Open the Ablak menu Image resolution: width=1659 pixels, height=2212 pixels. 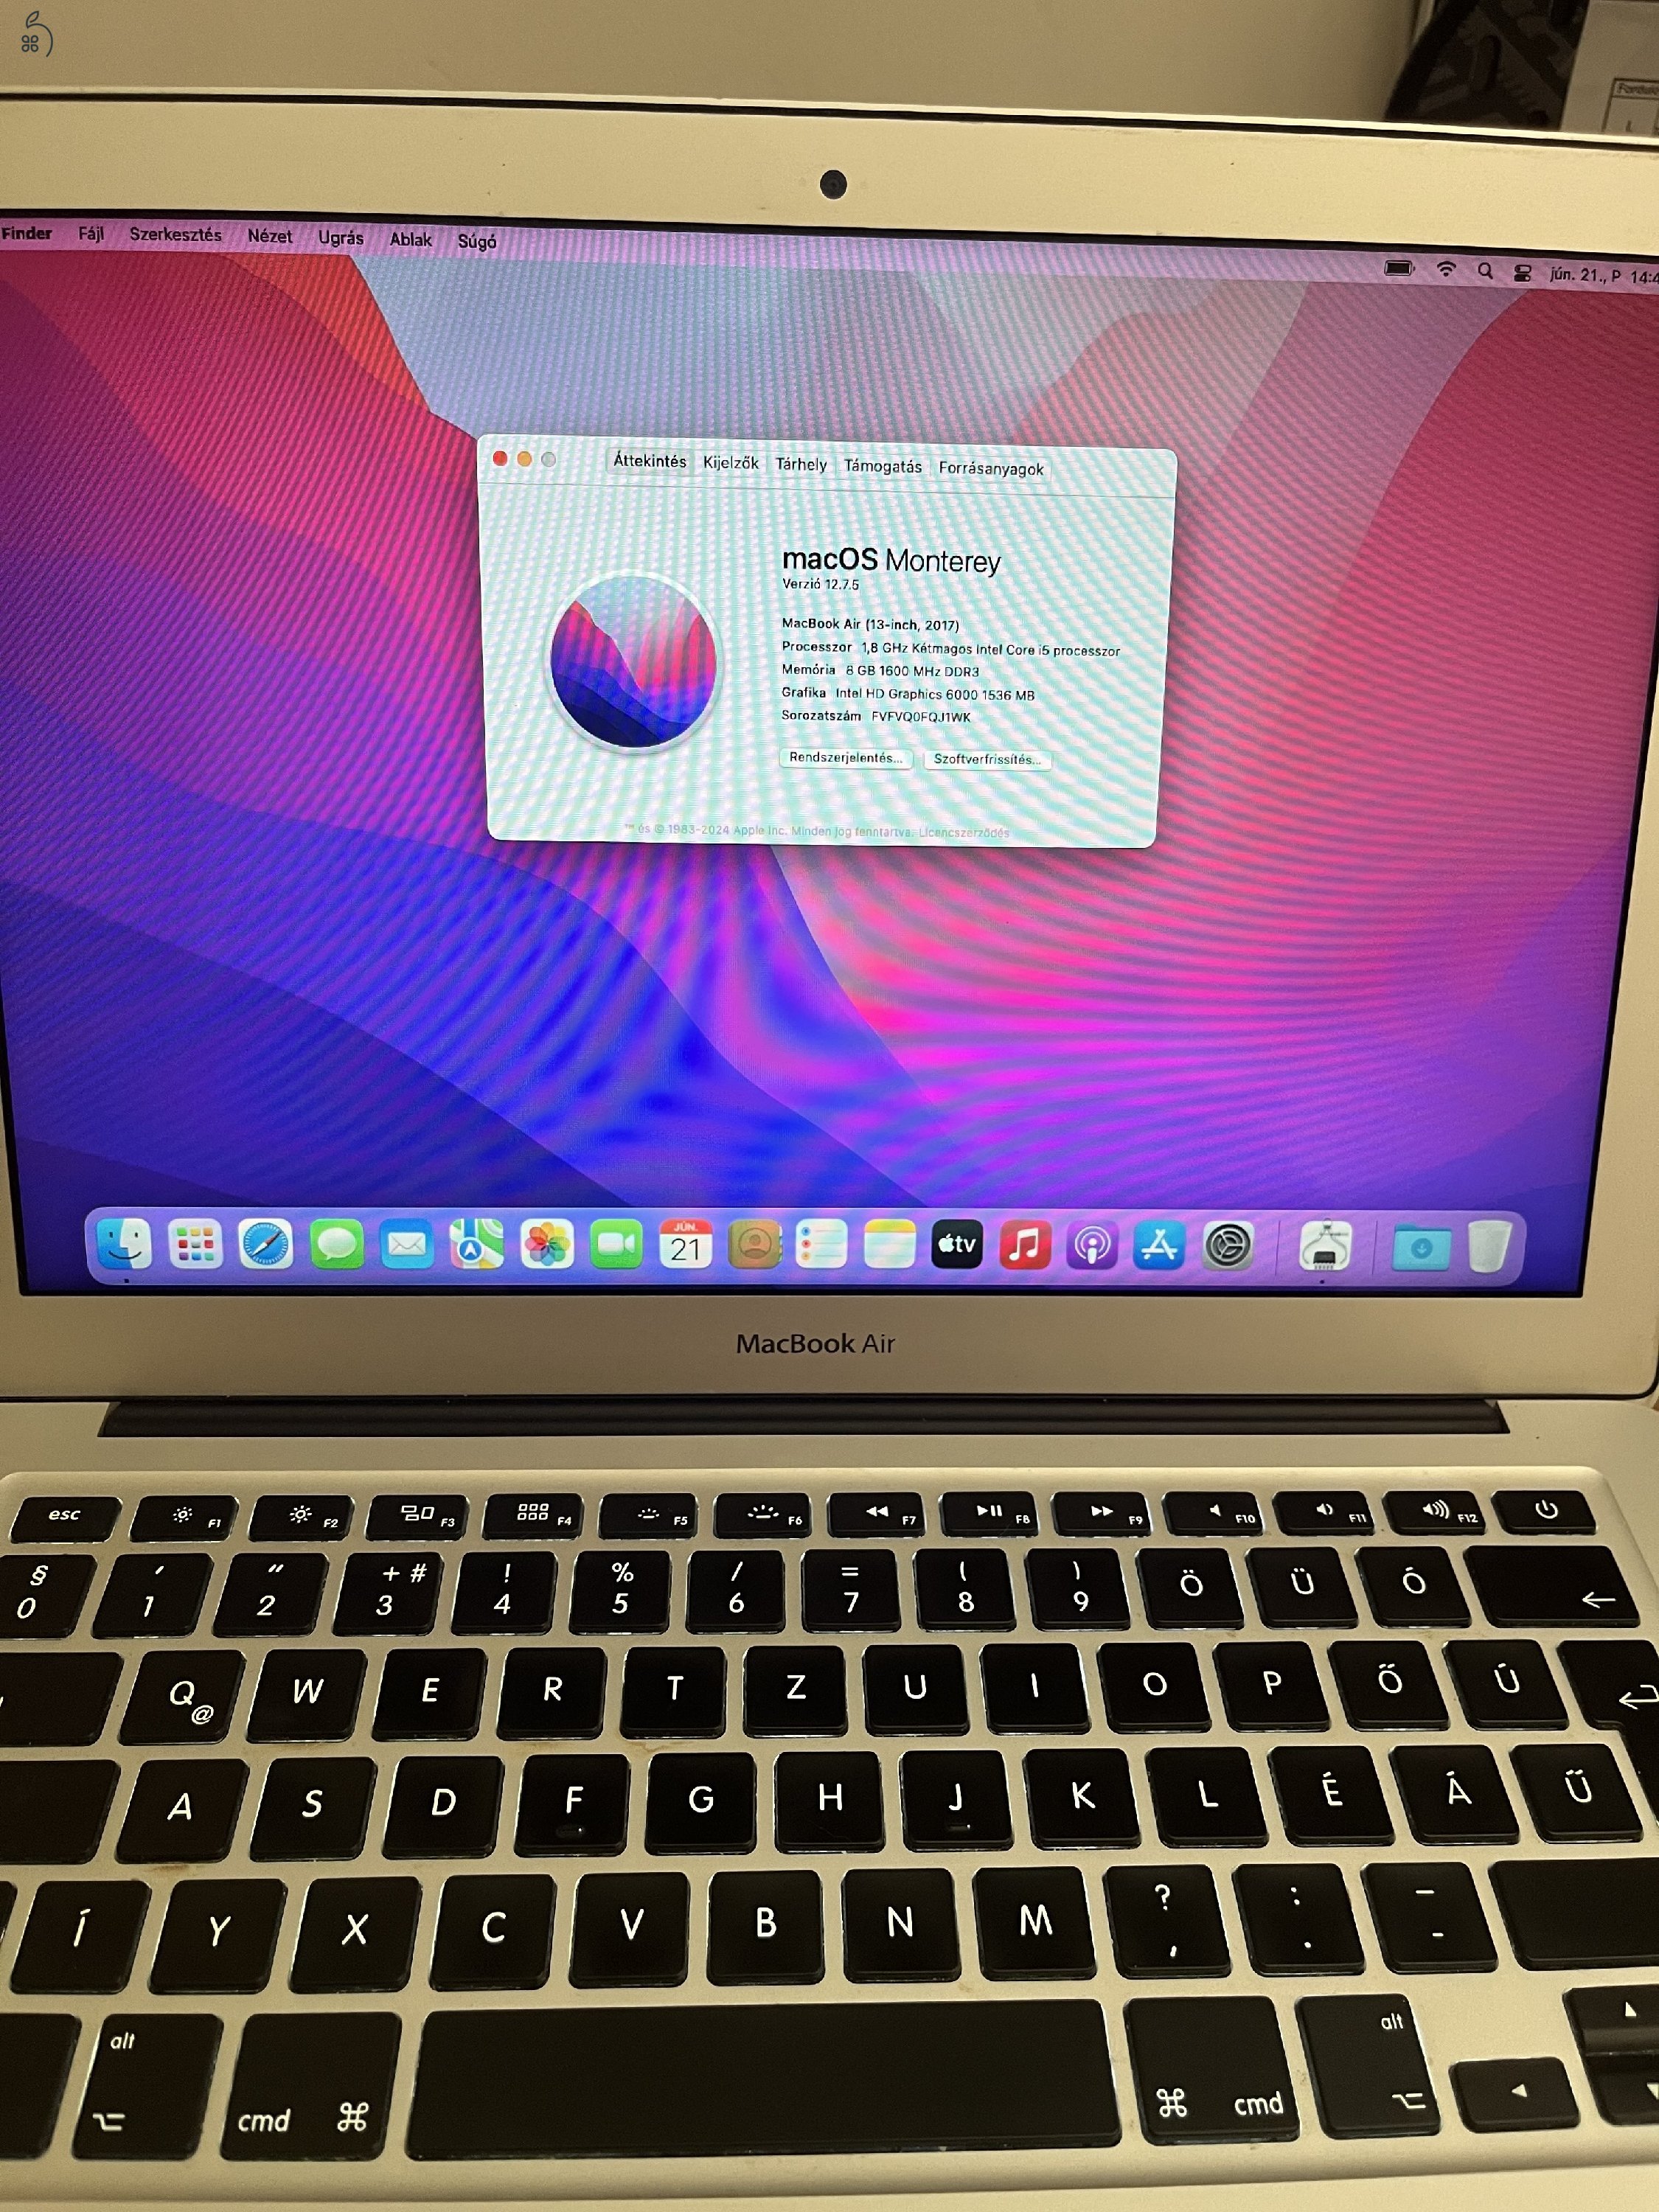(x=411, y=239)
